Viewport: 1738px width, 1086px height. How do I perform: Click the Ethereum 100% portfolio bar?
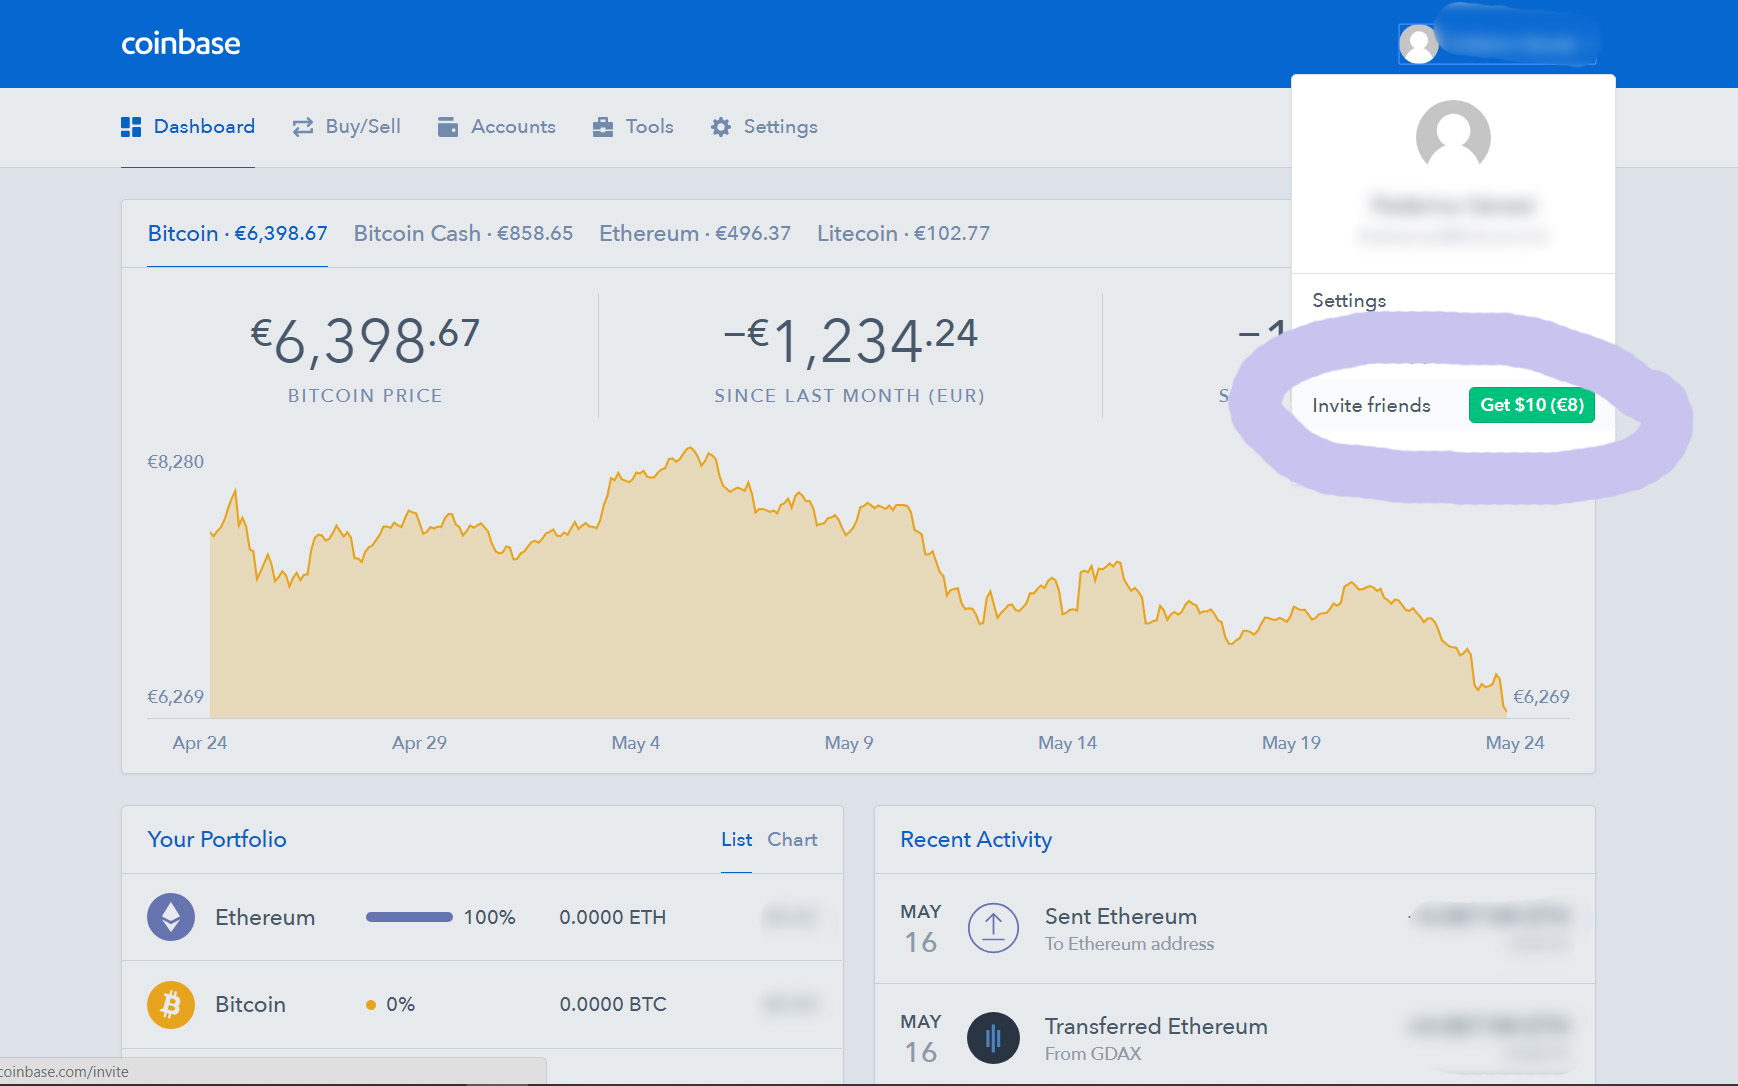coord(409,917)
